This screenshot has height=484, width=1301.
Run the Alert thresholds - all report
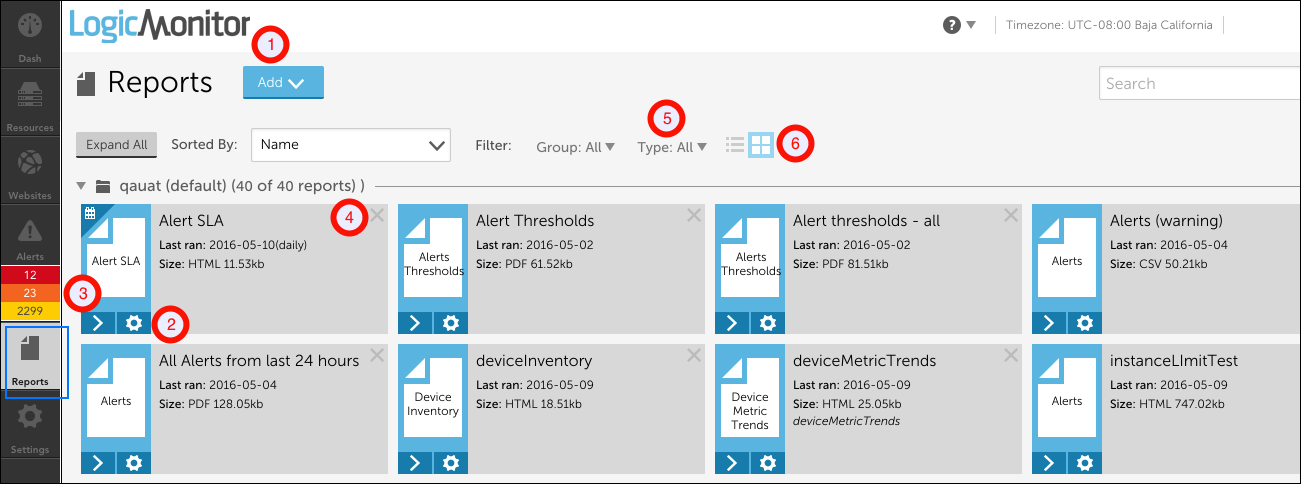point(732,322)
